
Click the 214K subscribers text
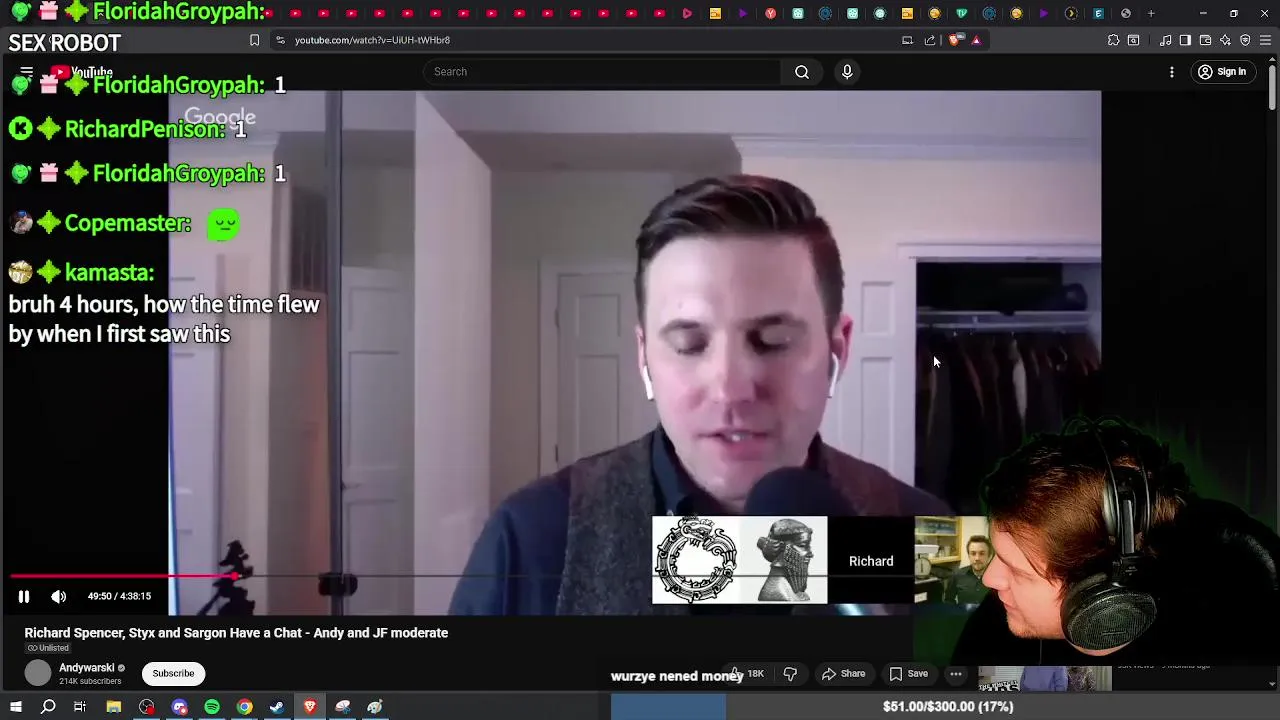pyautogui.click(x=90, y=682)
